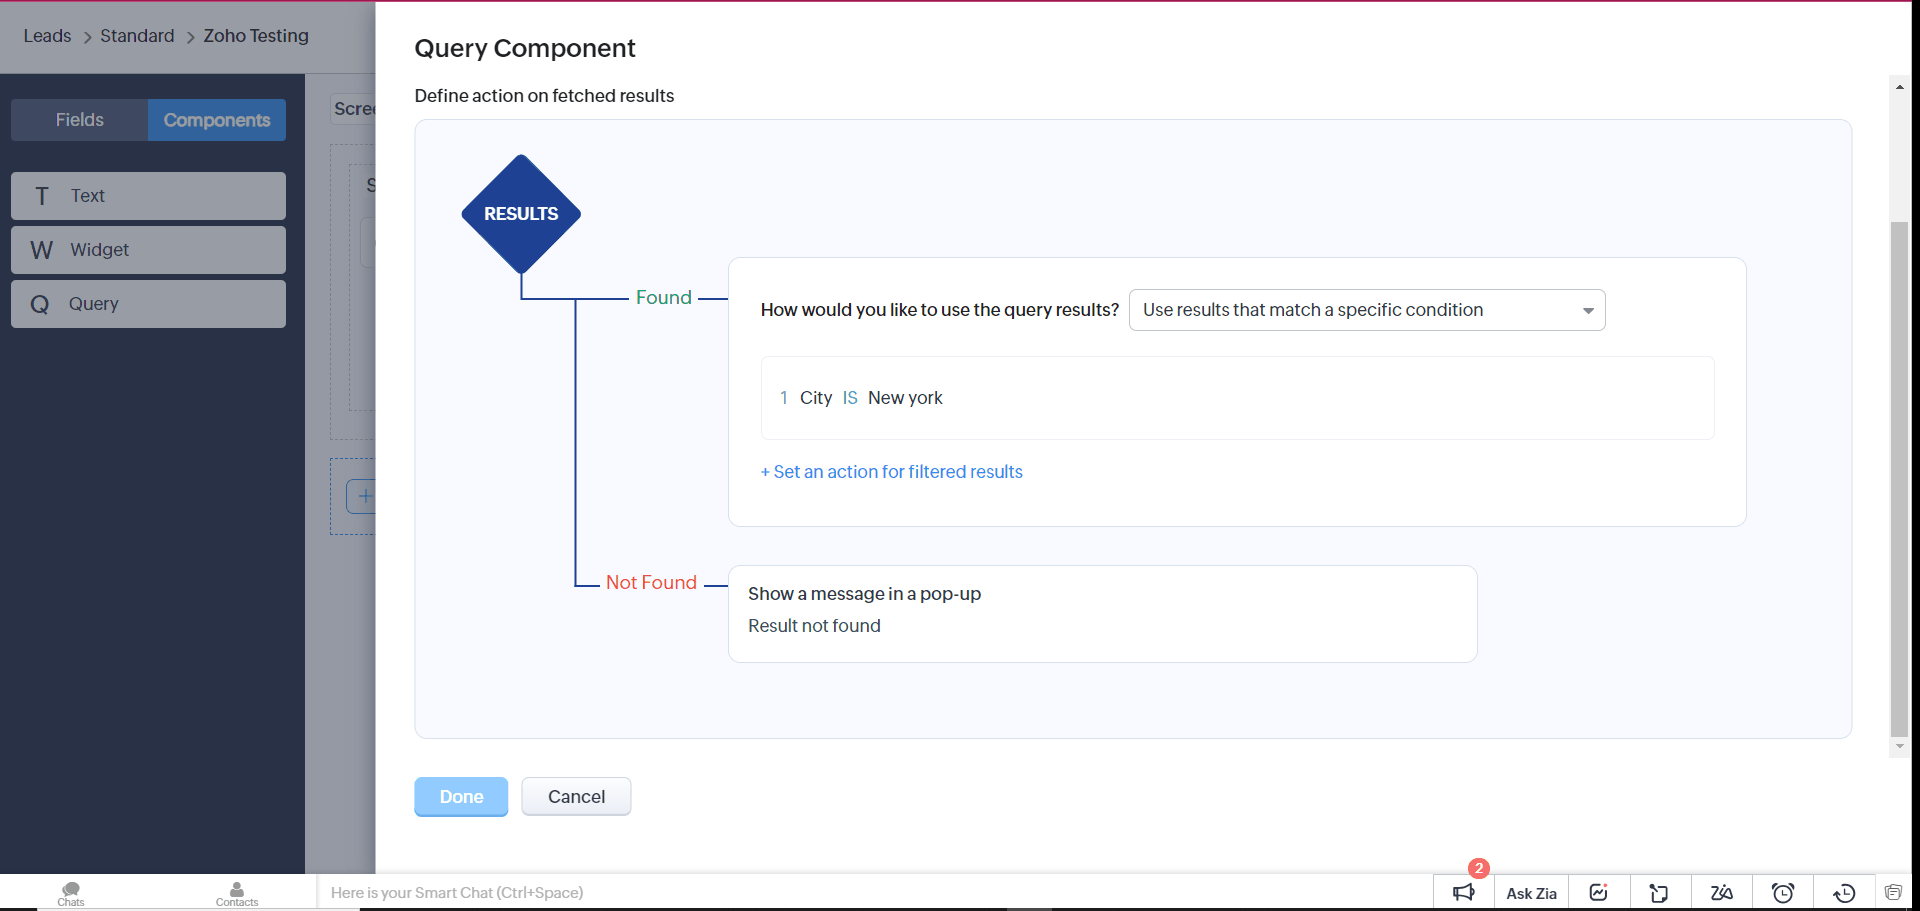Viewport: 1920px width, 911px height.
Task: Click the Cancel button
Action: pyautogui.click(x=576, y=797)
